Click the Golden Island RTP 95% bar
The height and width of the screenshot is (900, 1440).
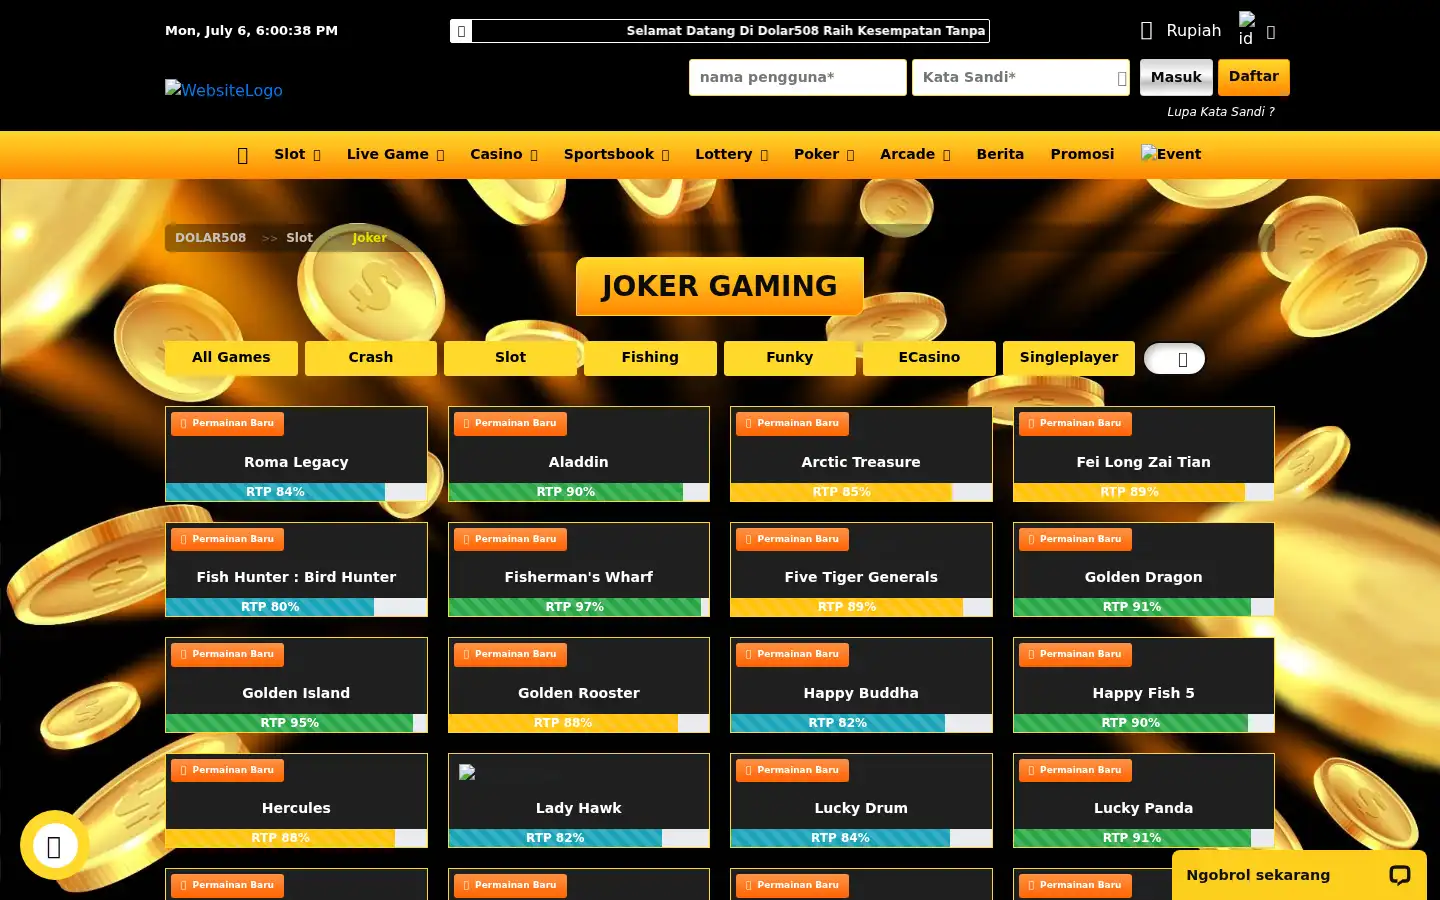(x=296, y=723)
